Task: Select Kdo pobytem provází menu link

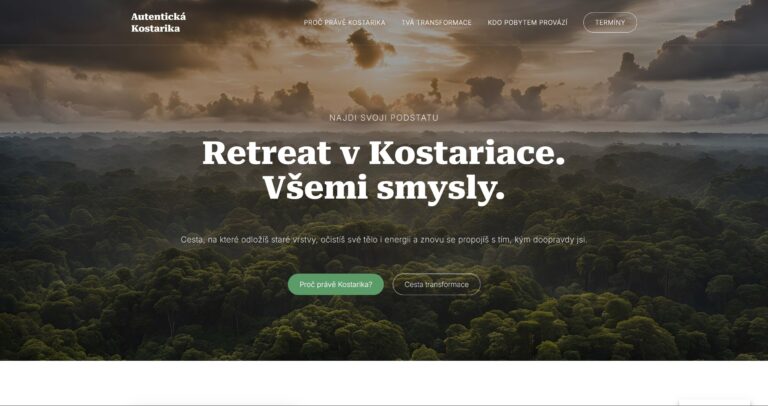Action: pyautogui.click(x=528, y=23)
